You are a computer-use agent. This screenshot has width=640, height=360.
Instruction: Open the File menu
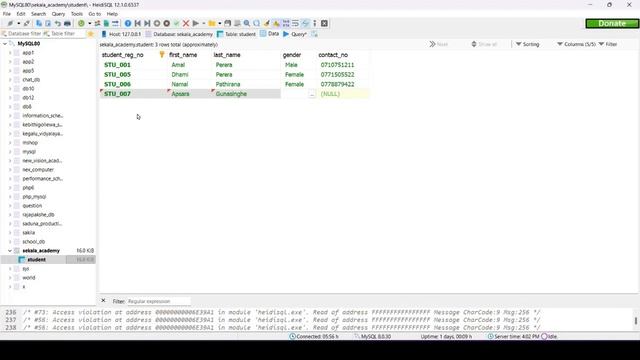[7, 14]
